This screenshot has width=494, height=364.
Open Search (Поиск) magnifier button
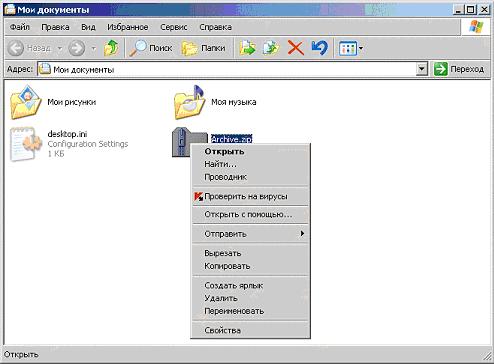[x=151, y=48]
